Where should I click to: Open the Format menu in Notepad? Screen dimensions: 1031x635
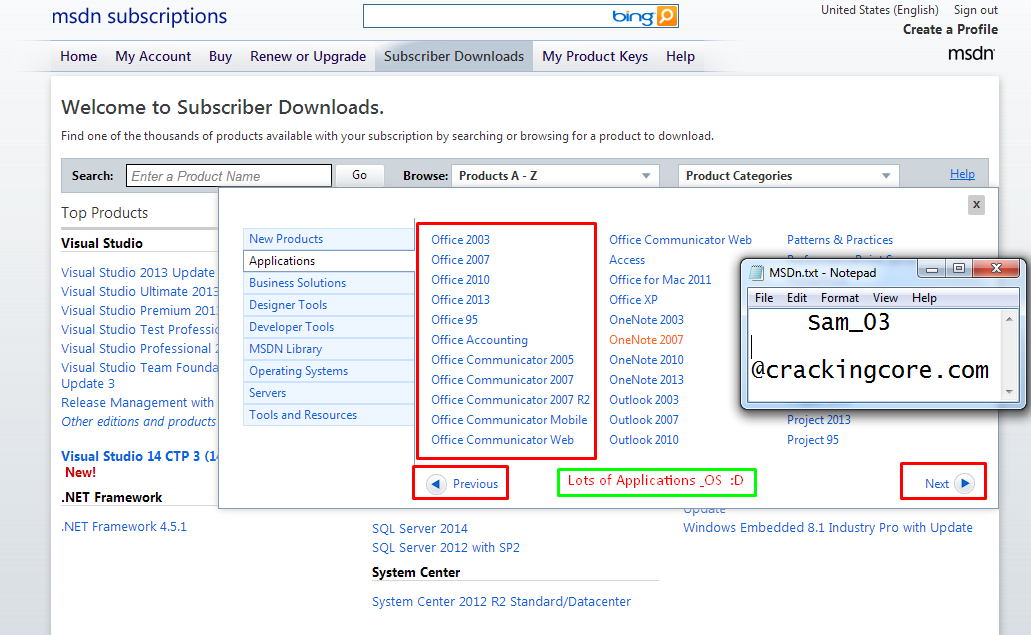(840, 298)
